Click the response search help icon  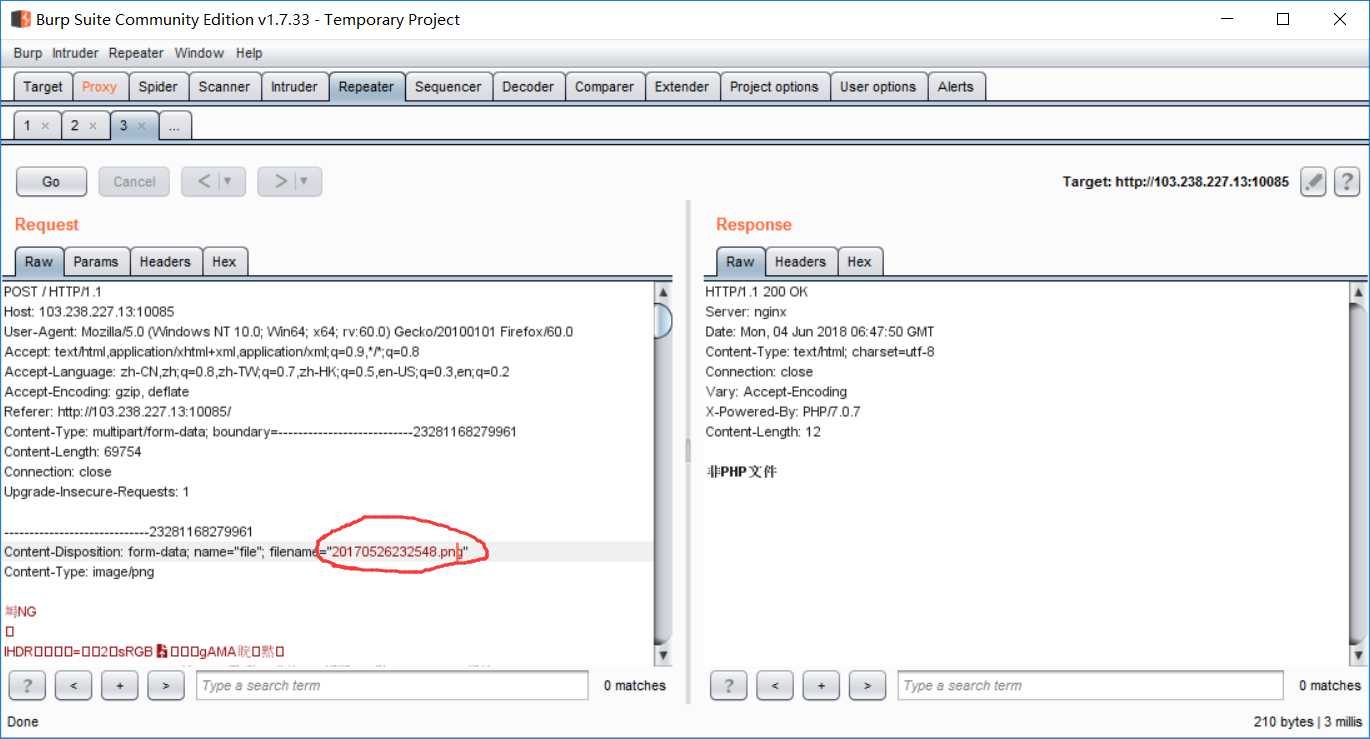(729, 685)
